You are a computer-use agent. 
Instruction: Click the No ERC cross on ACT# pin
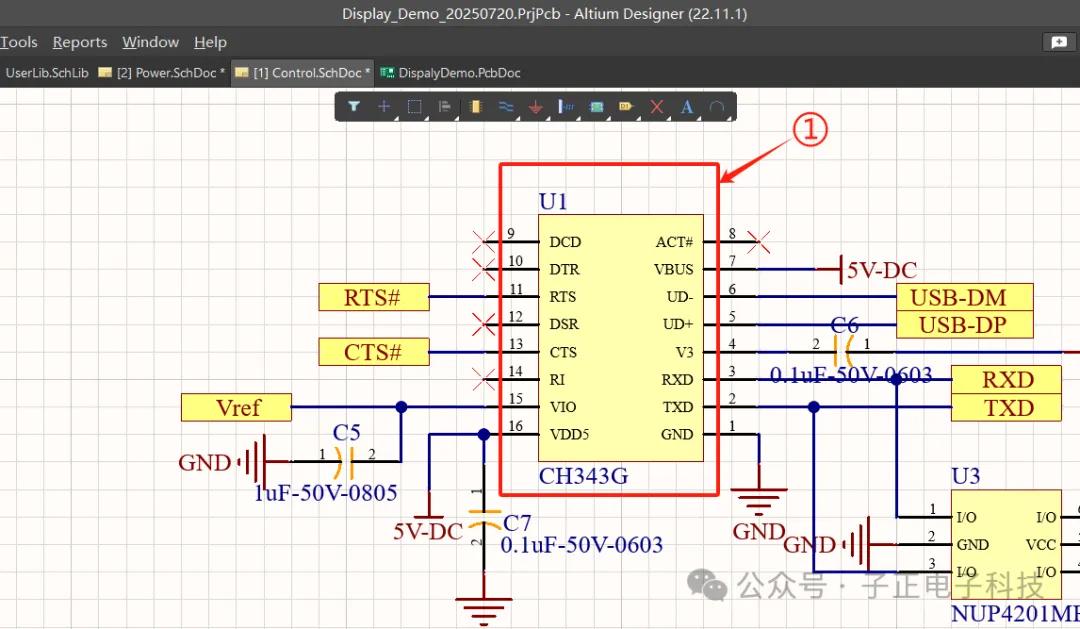point(759,242)
